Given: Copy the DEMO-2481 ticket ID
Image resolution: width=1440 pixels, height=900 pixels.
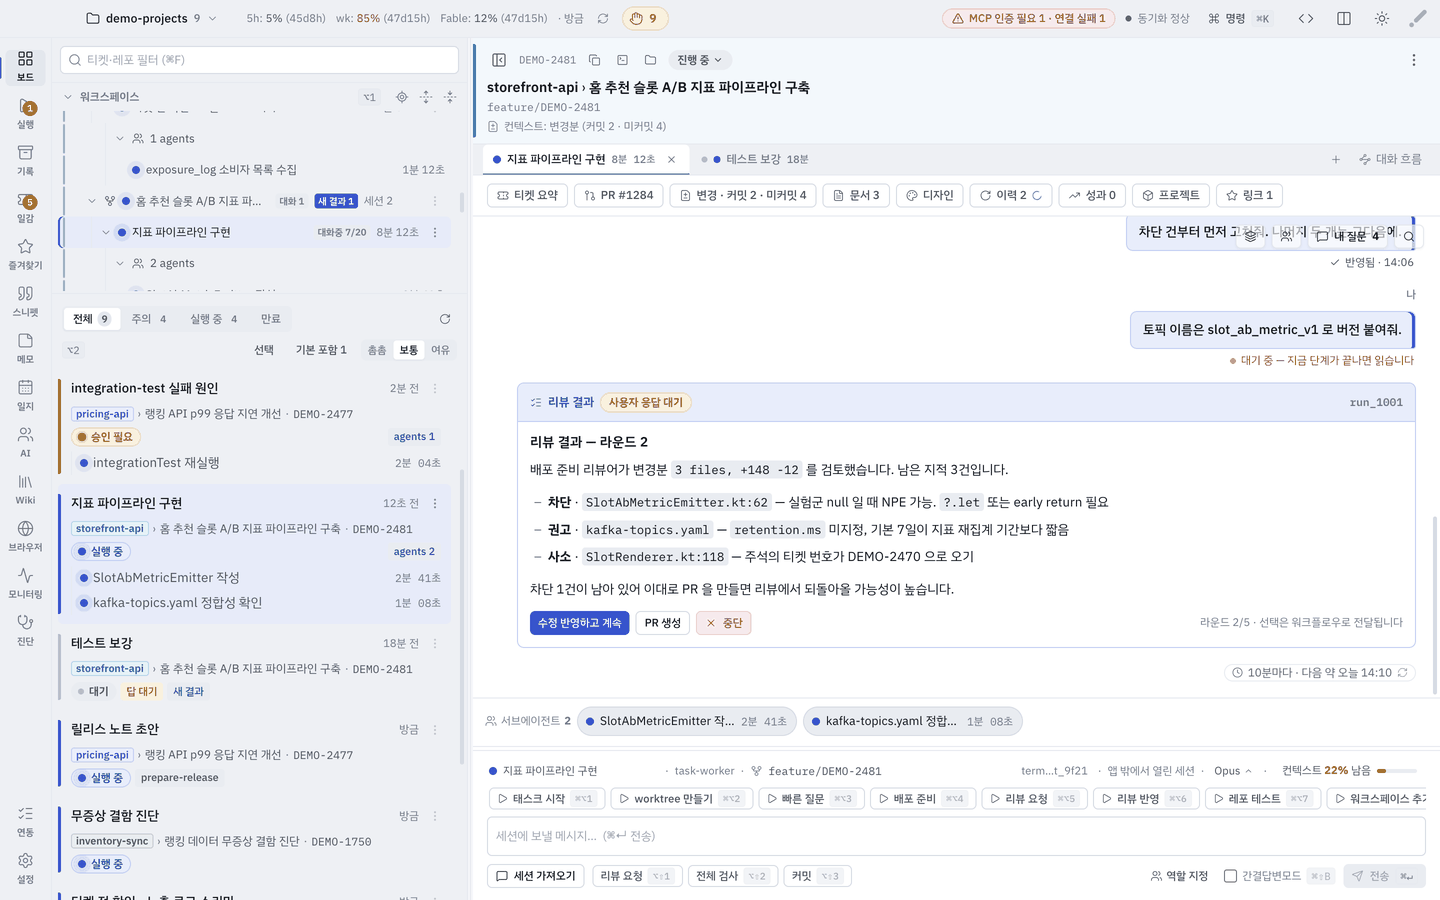Looking at the screenshot, I should (594, 60).
